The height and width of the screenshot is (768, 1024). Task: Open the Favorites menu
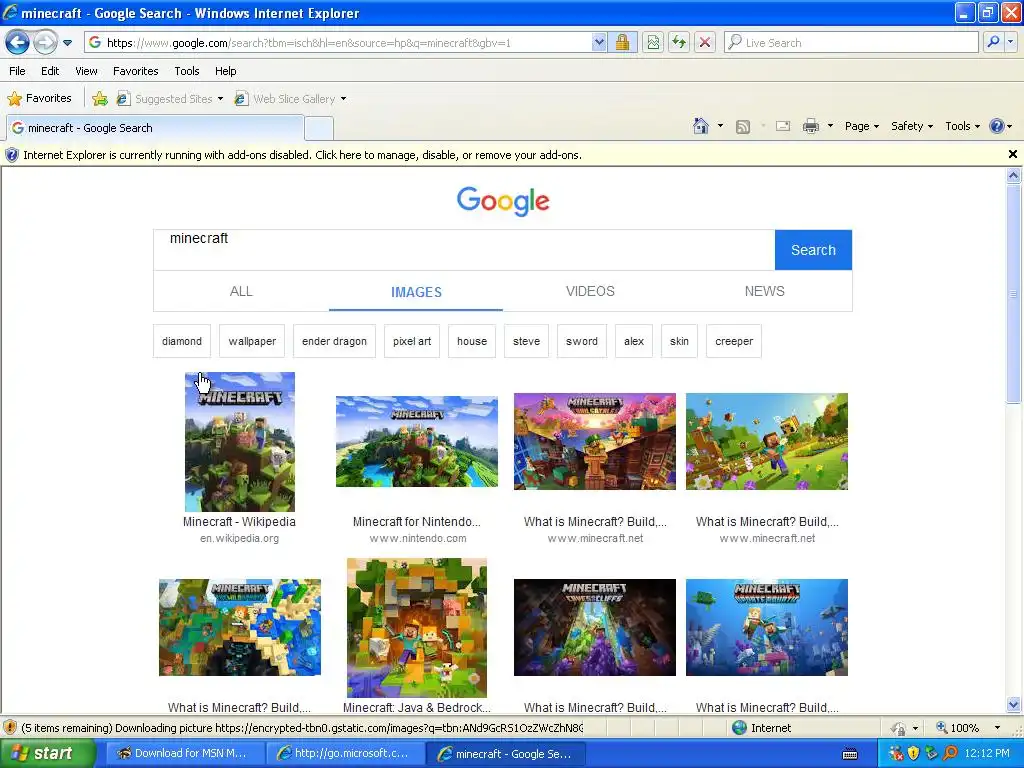click(136, 71)
